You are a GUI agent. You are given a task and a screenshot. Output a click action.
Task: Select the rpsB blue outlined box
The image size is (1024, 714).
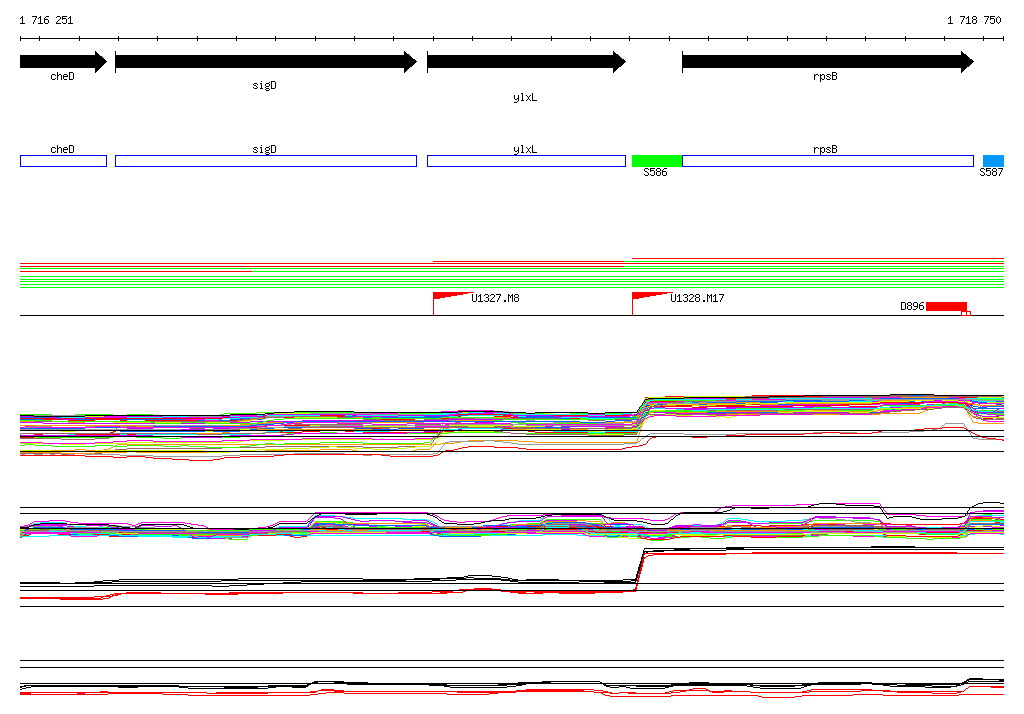pyautogui.click(x=828, y=161)
